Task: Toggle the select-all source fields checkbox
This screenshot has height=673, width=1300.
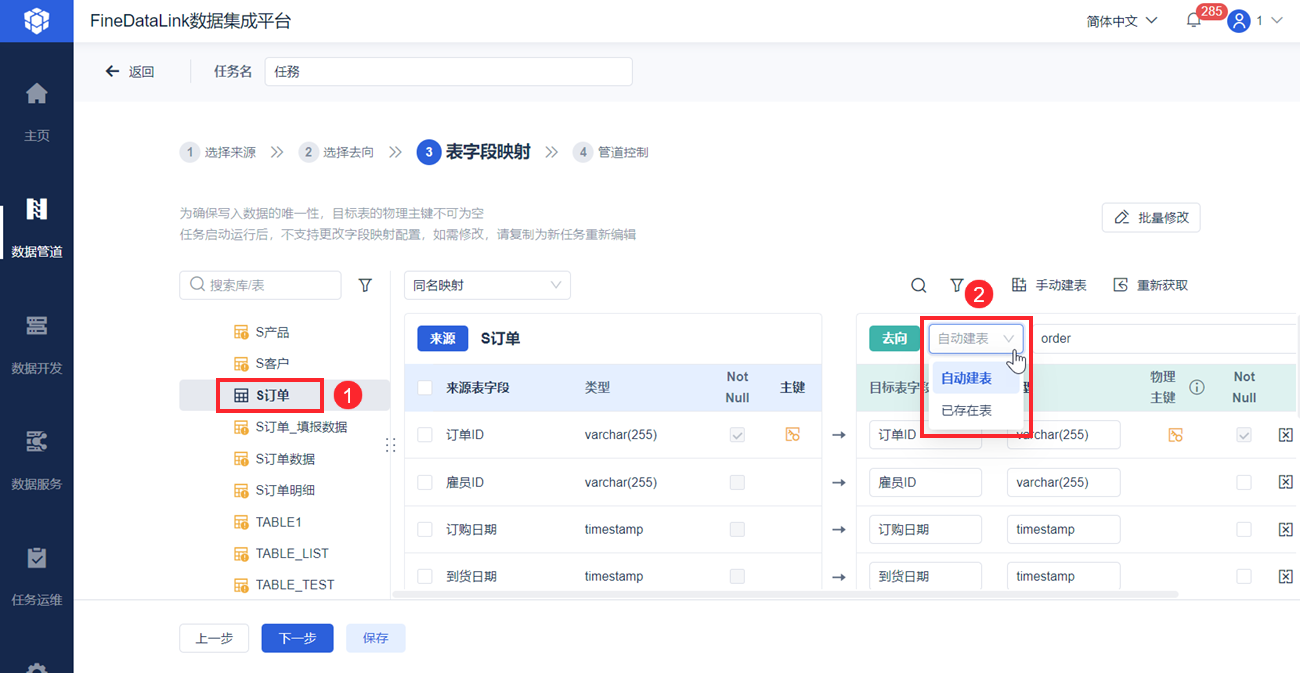Action: (425, 387)
